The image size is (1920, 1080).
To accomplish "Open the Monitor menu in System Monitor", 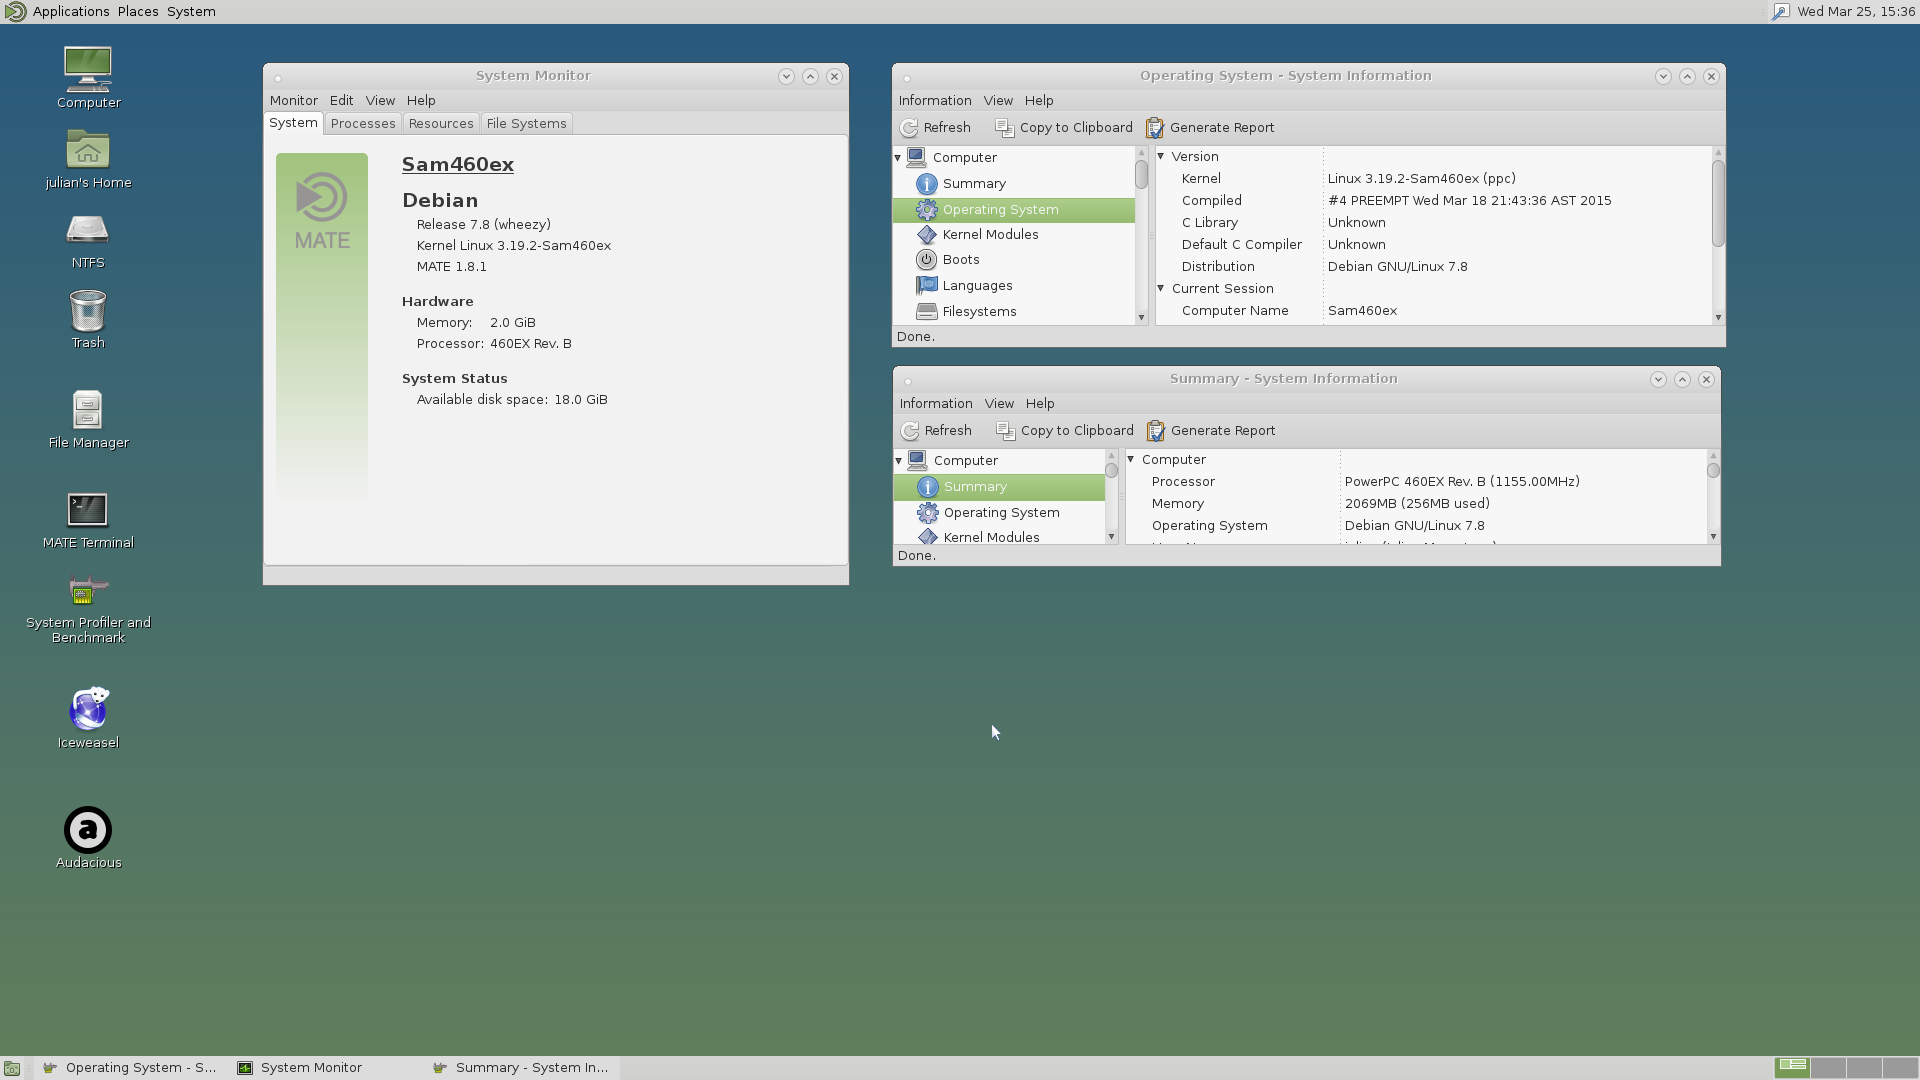I will coord(293,101).
